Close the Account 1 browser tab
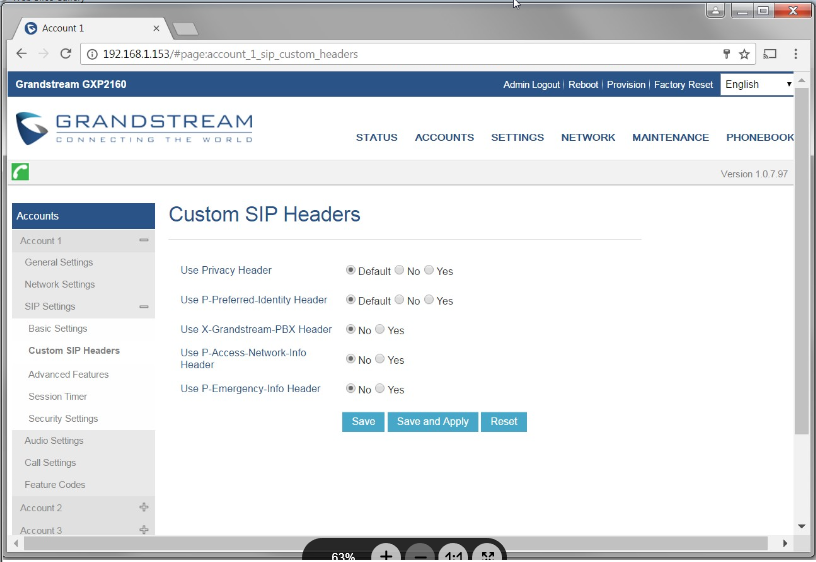The height and width of the screenshot is (562, 816). [156, 28]
